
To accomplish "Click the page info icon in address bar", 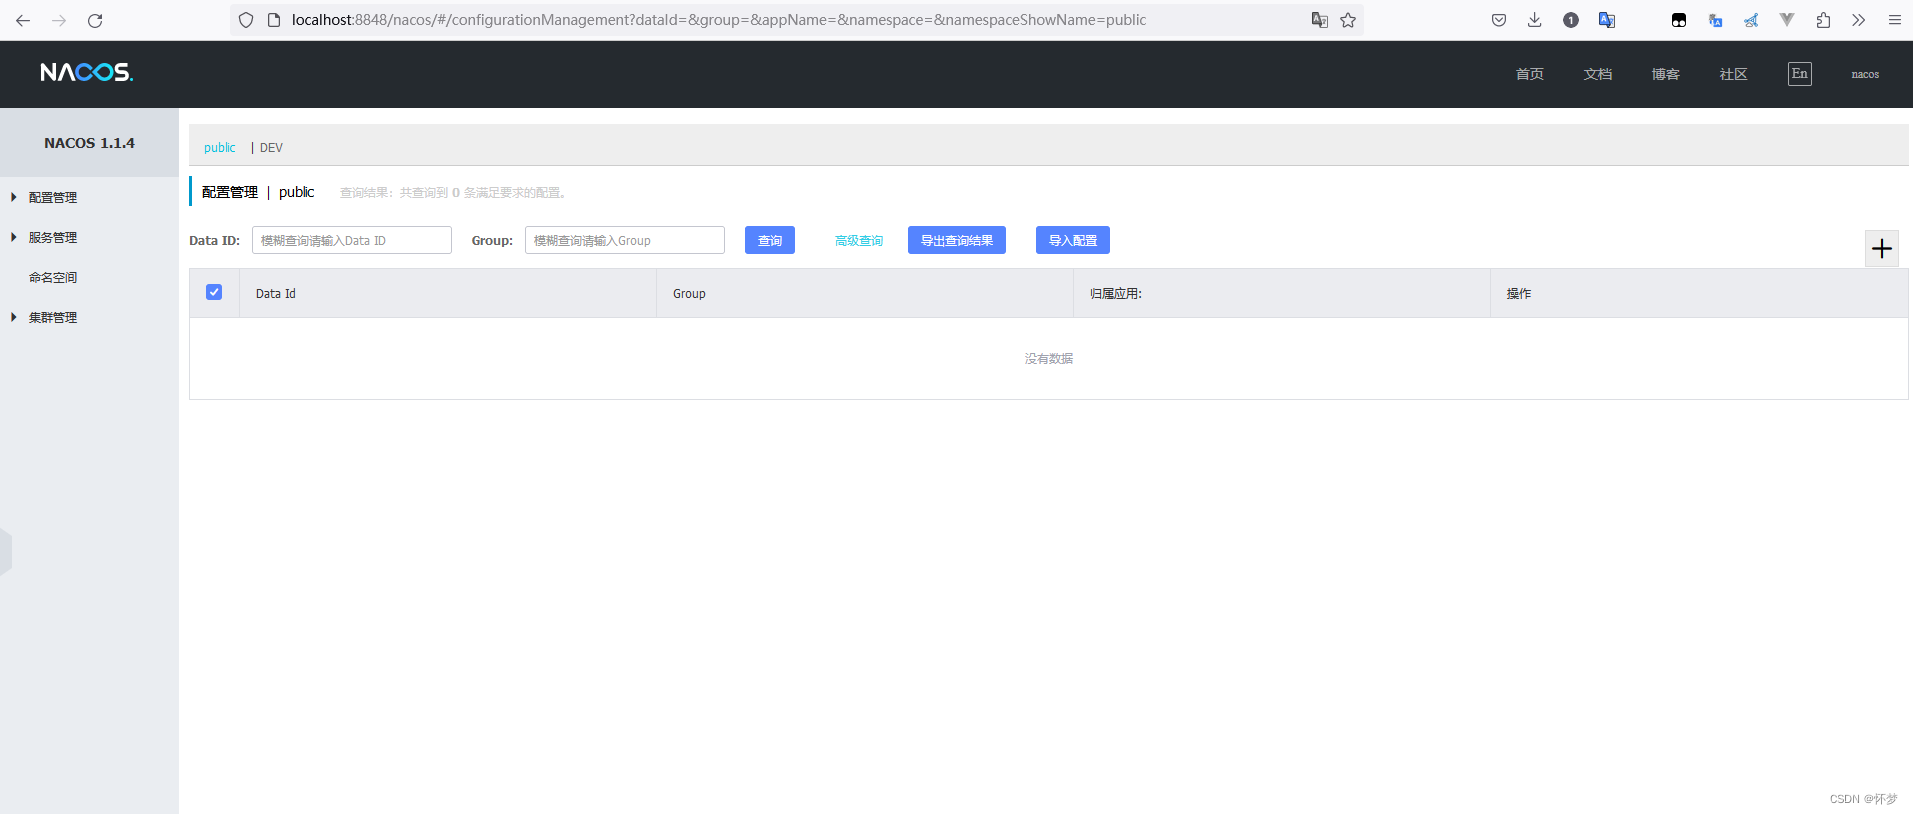I will tap(273, 20).
